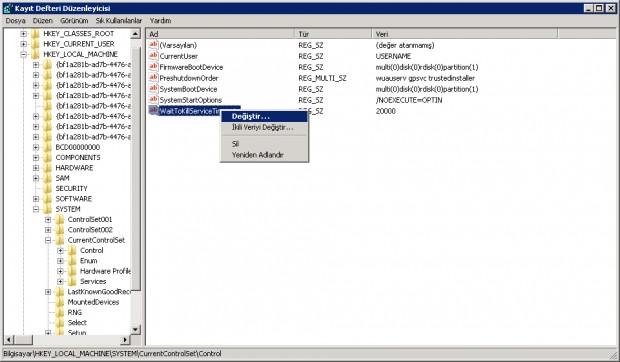Expand the Hardware Profiles key
Image resolution: width=620 pixels, height=362 pixels.
point(60,271)
